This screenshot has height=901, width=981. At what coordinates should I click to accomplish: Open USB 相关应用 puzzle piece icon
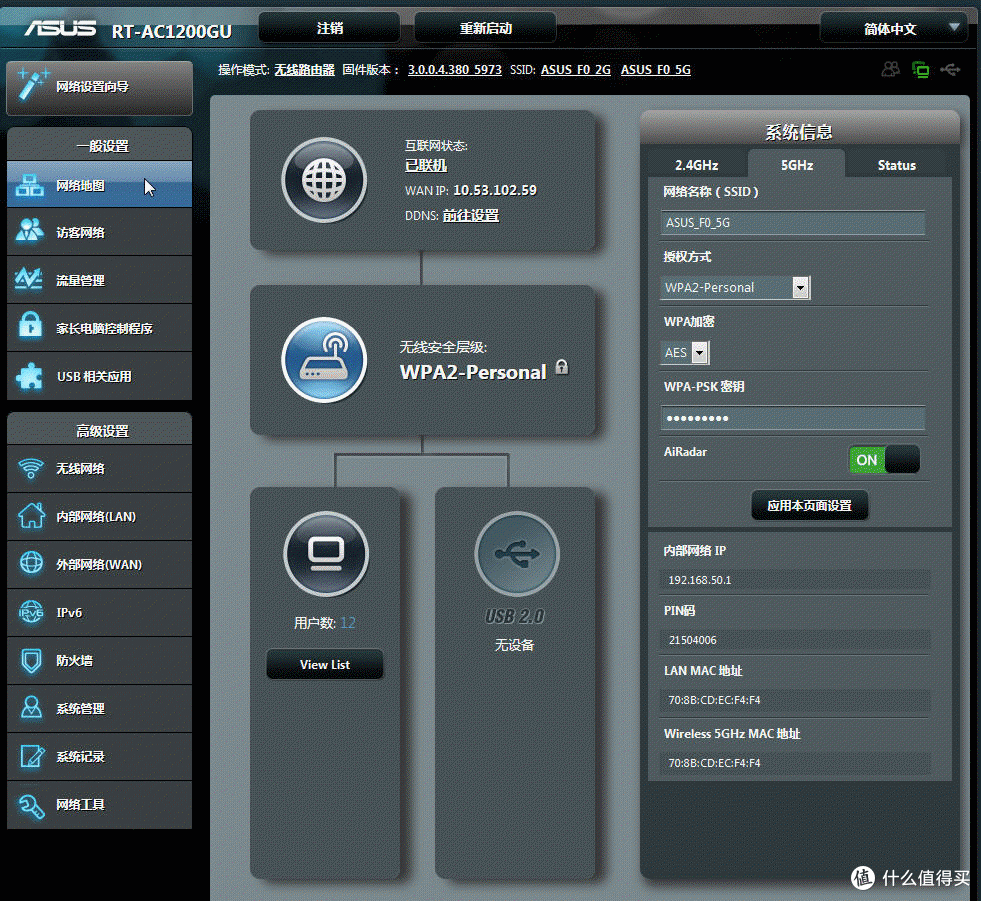coord(29,376)
